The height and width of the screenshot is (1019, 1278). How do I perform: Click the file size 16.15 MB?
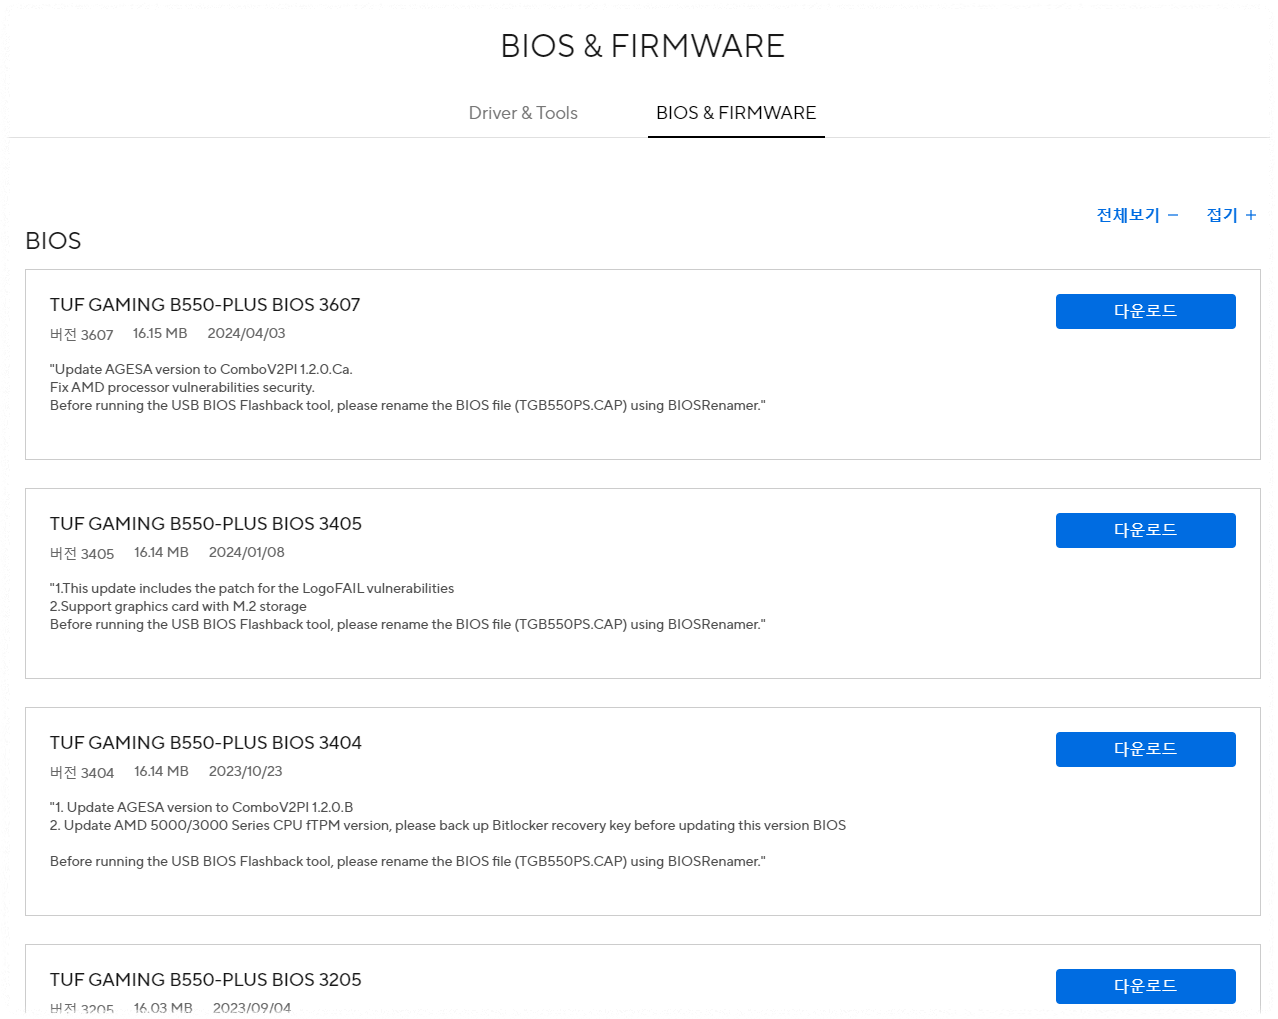pyautogui.click(x=160, y=333)
